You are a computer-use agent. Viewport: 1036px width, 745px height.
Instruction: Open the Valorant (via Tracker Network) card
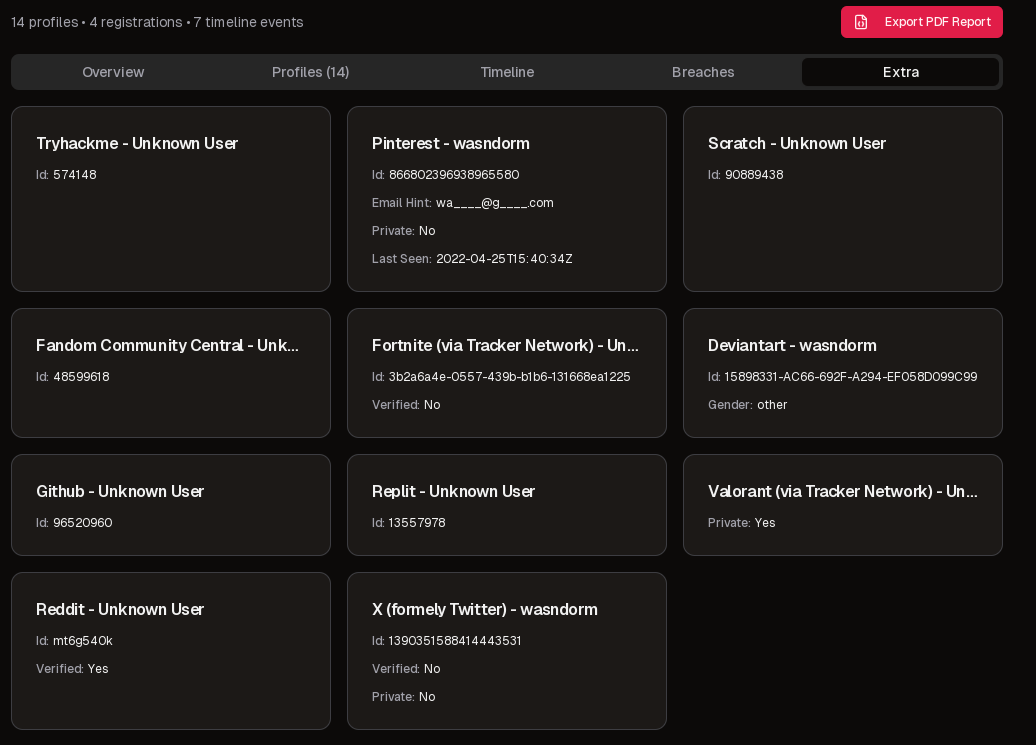(842, 505)
